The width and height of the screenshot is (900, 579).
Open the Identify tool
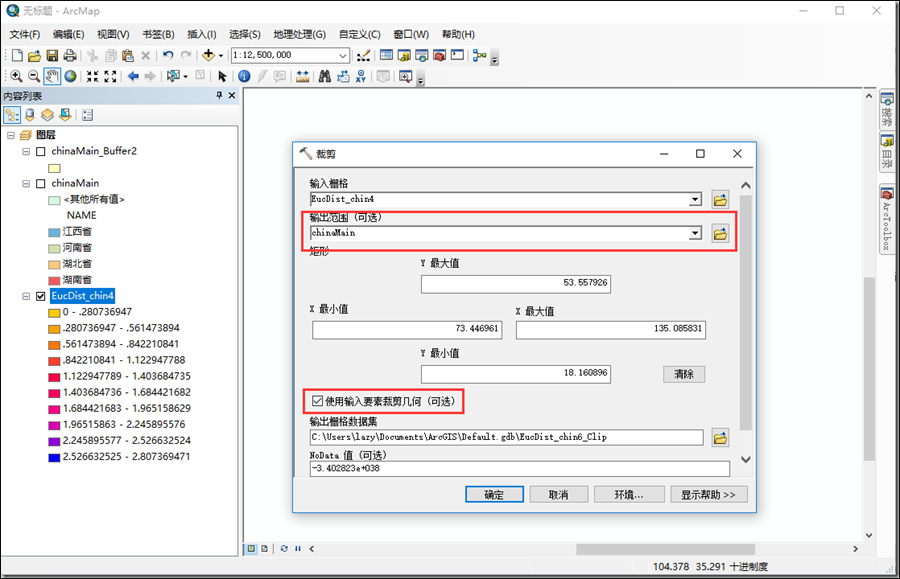(244, 76)
